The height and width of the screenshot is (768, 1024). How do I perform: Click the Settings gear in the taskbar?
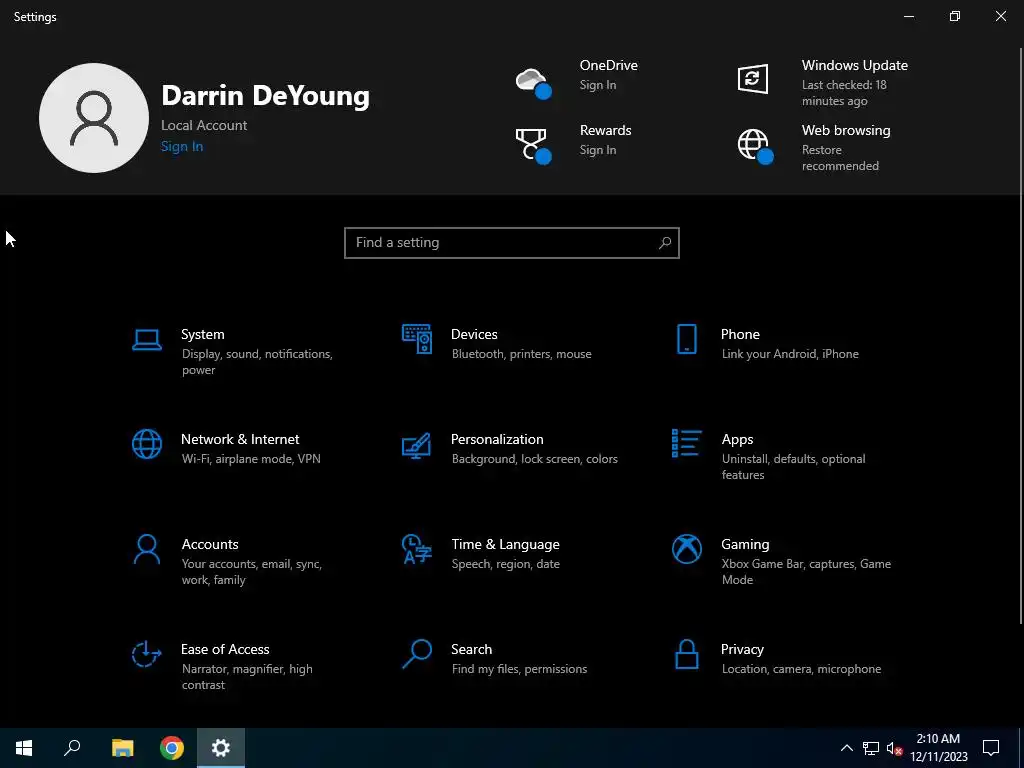(221, 748)
